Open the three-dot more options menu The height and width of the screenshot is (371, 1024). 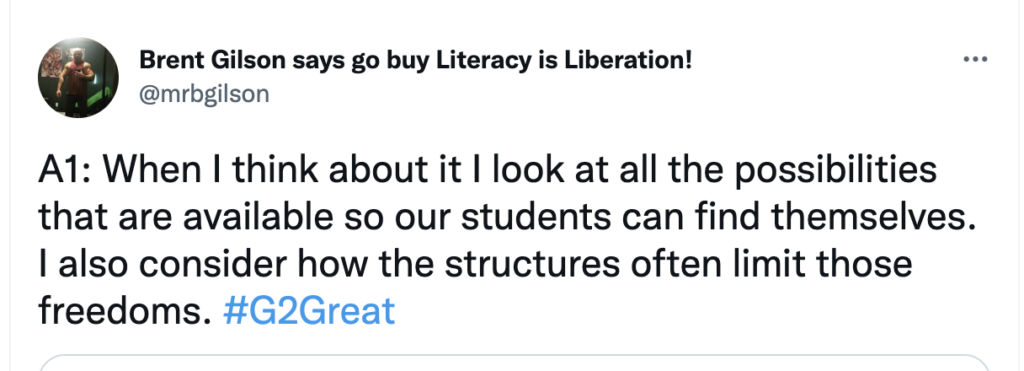point(976,59)
